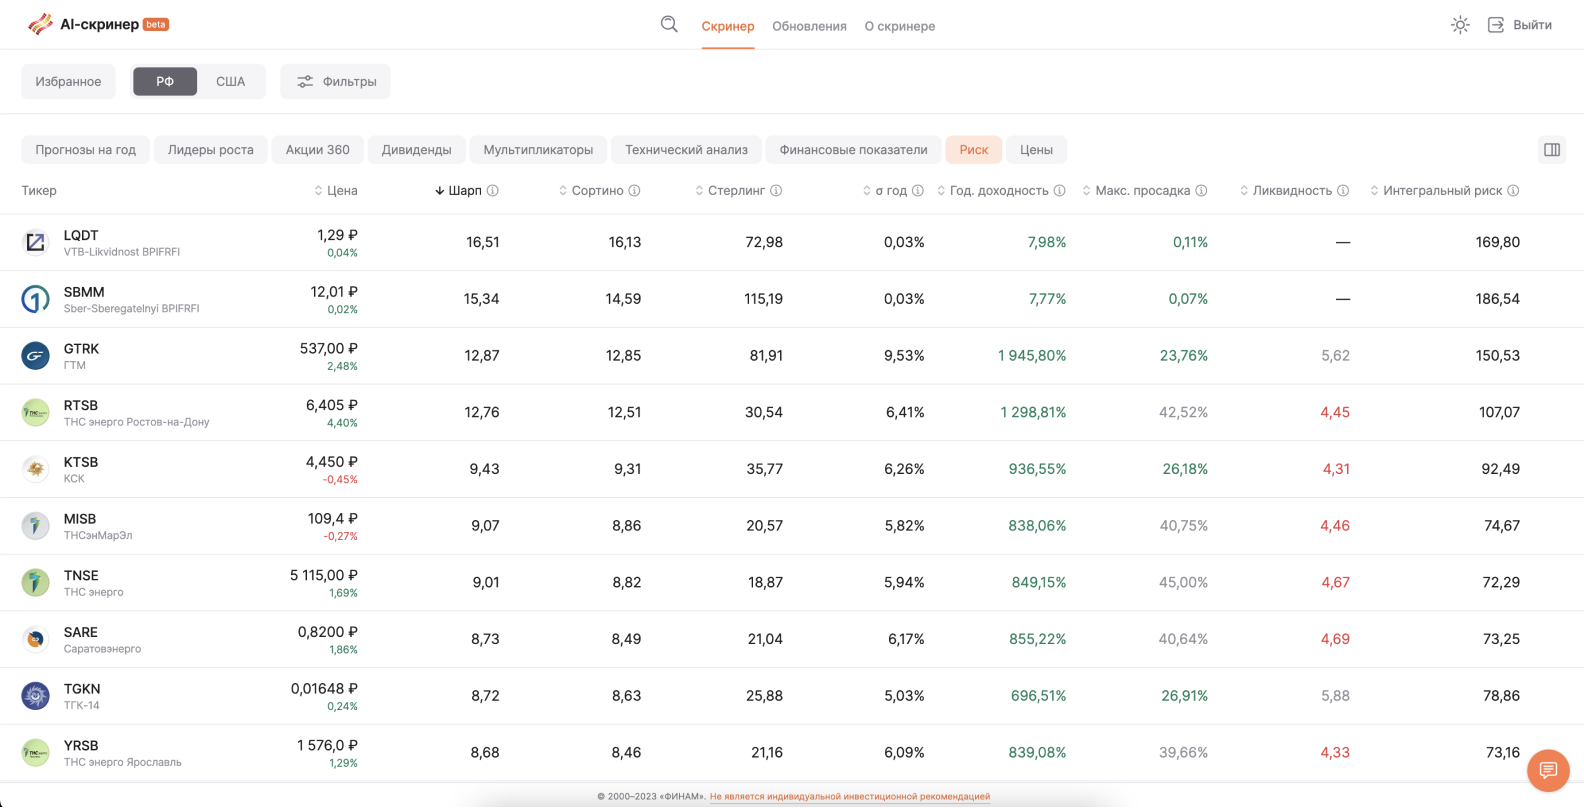Click the YRSB ticker logo
Viewport: 1584px width, 808px height.
pyautogui.click(x=35, y=752)
